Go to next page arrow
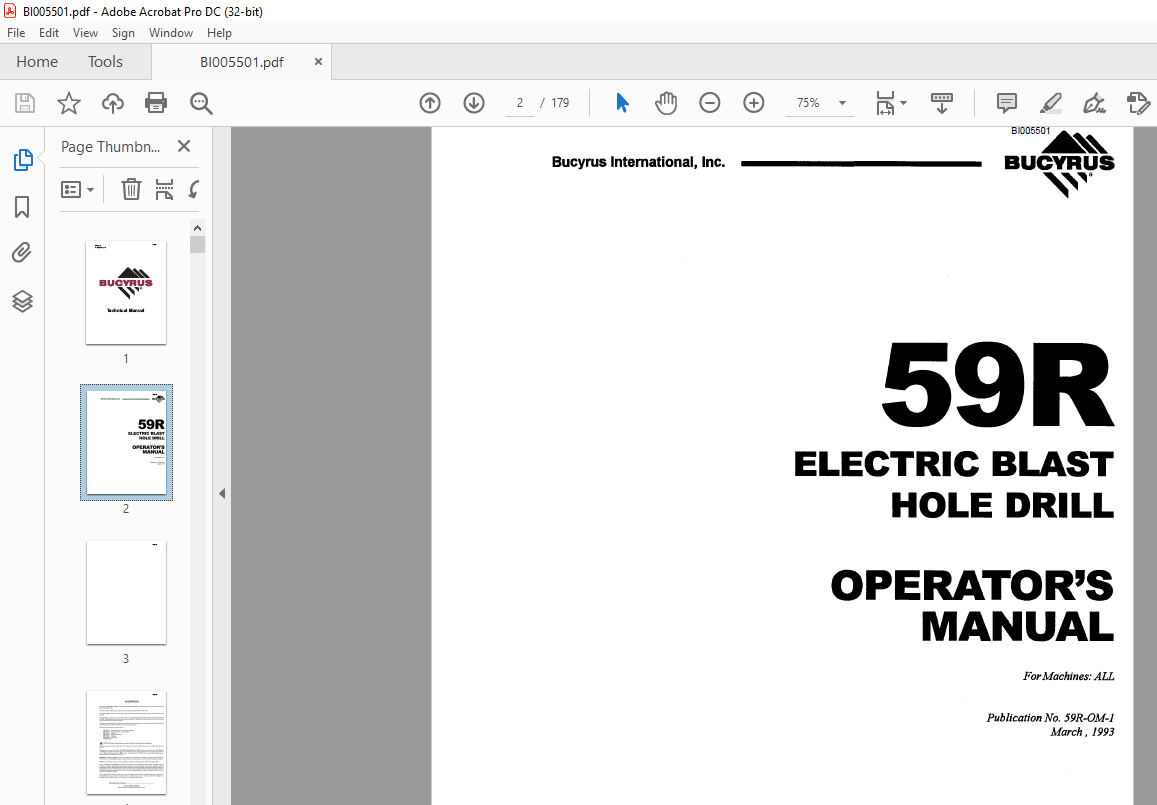Image resolution: width=1157 pixels, height=805 pixels. [x=474, y=103]
